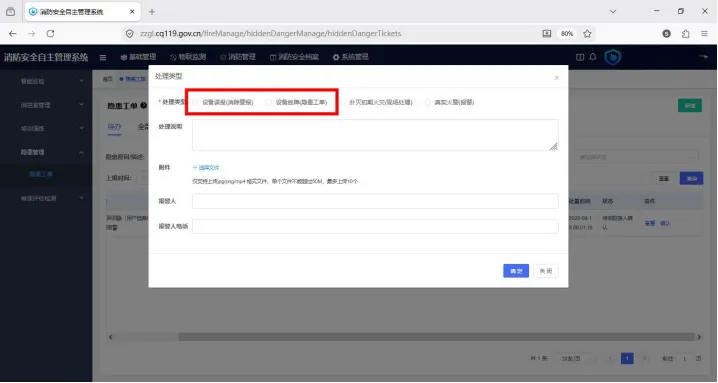This screenshot has width=718, height=383.
Task: Click the table scrollbar right arrow
Action: pos(699,337)
